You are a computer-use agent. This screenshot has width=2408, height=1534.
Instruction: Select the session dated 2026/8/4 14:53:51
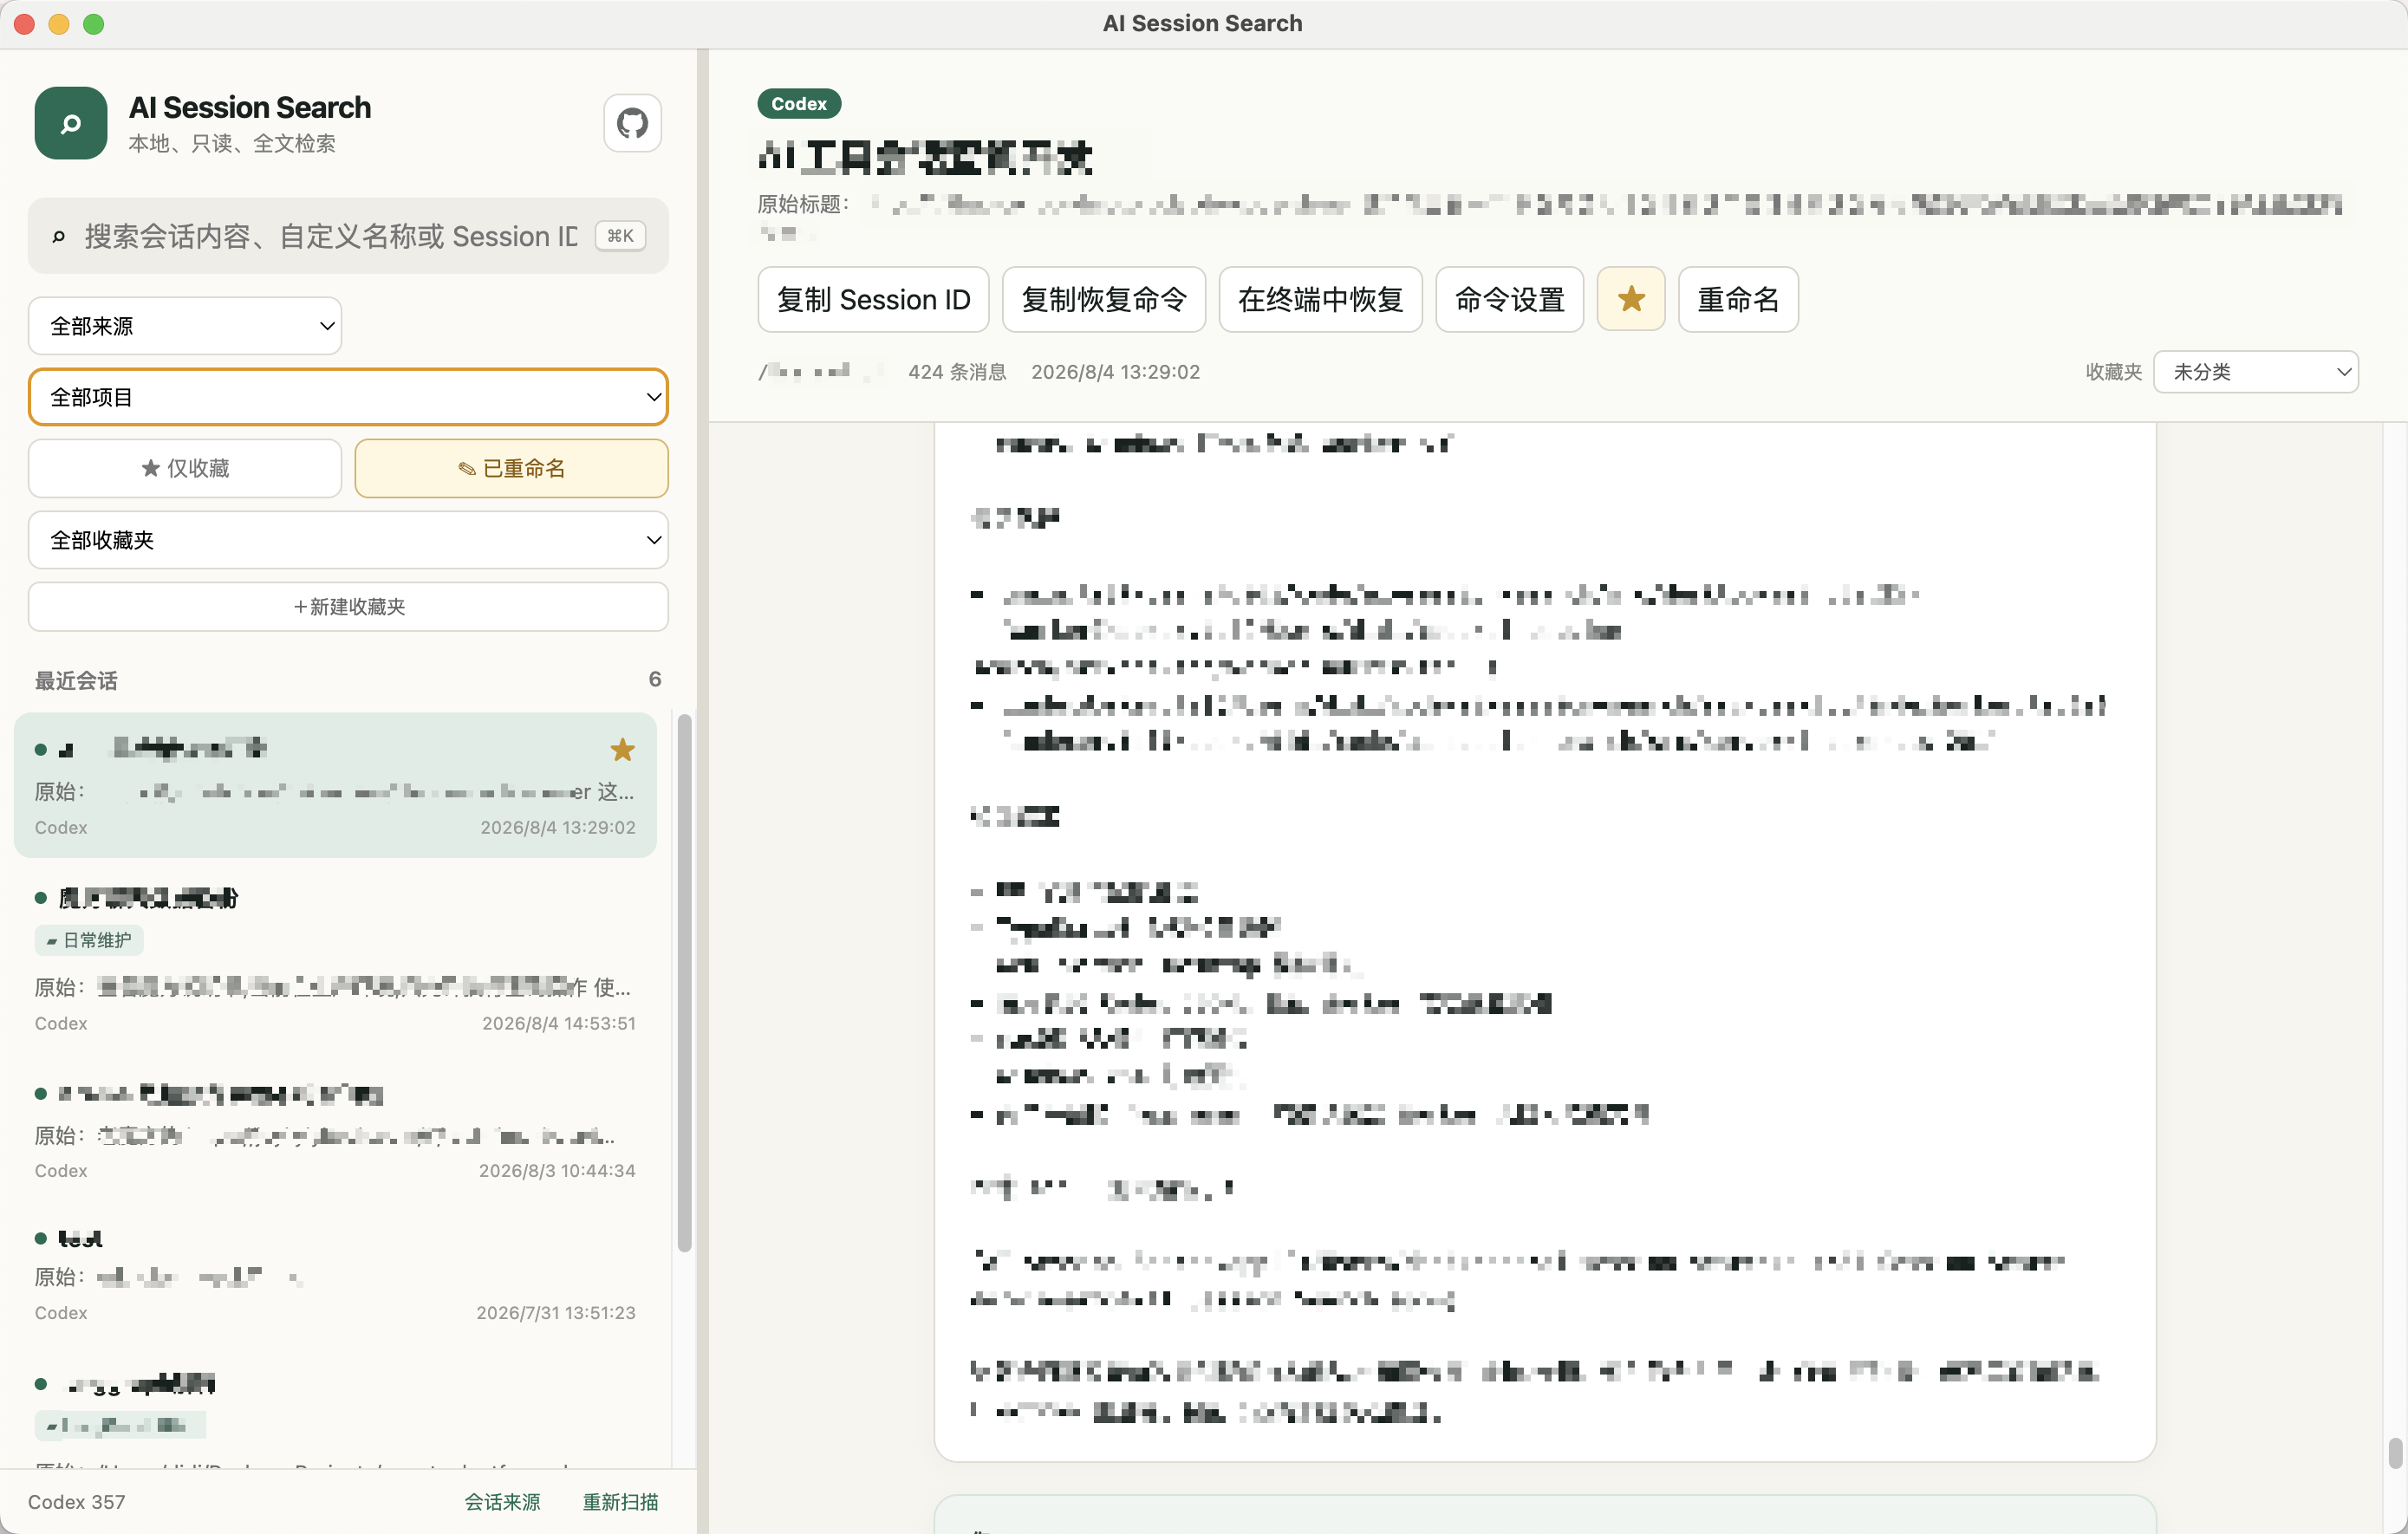click(x=335, y=958)
